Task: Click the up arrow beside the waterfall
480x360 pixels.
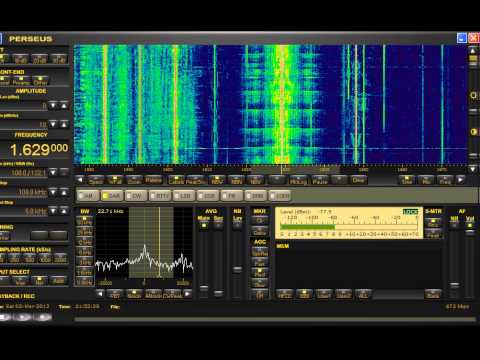Action: [x=473, y=51]
